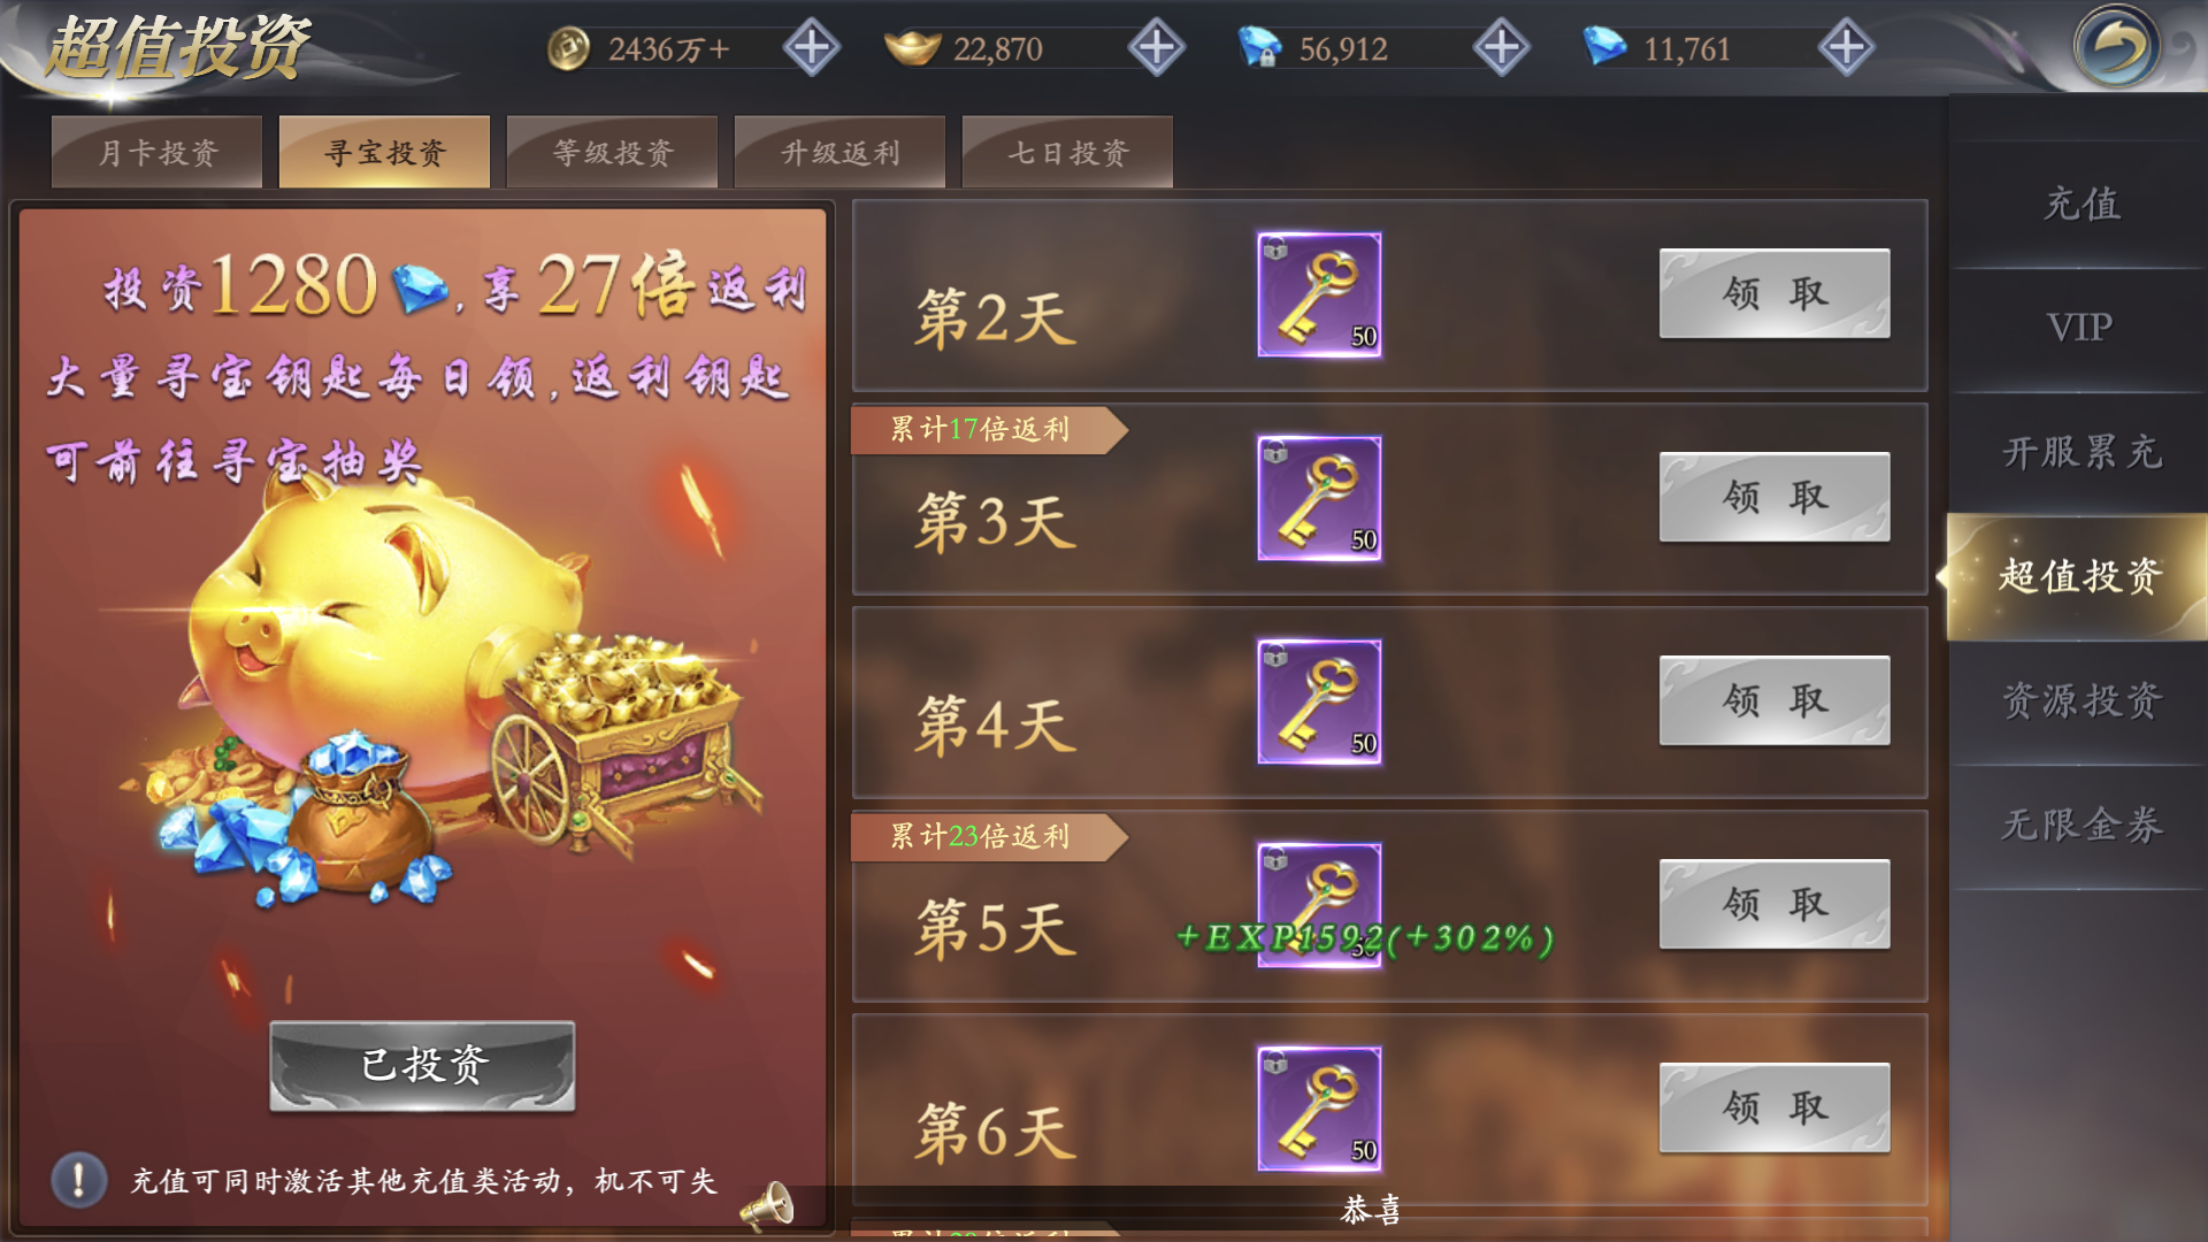Select VIP in the right sidebar
This screenshot has height=1242, width=2208.
coord(2080,328)
